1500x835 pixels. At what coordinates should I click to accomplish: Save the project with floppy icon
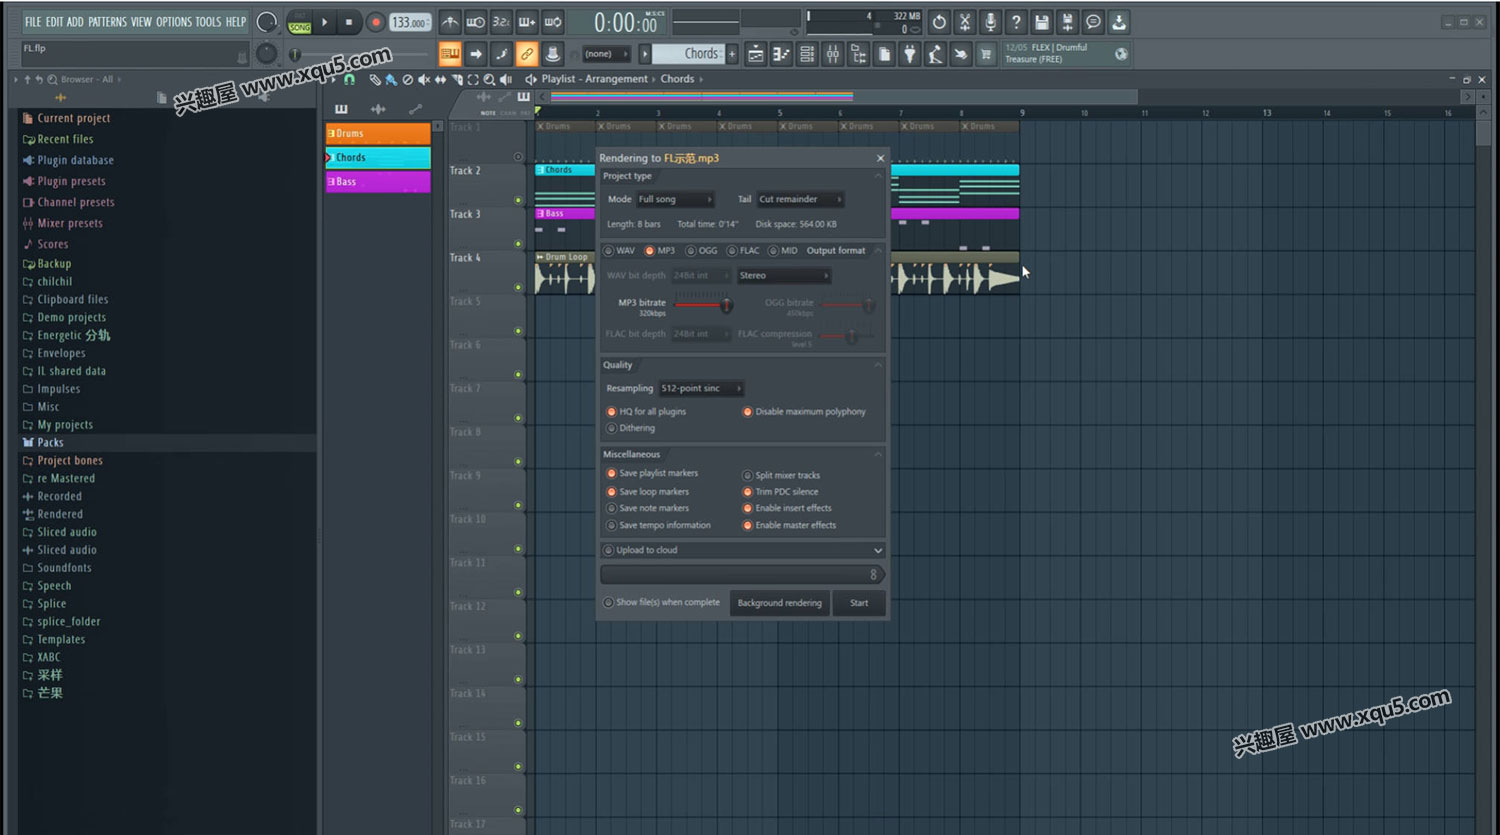tap(1042, 22)
